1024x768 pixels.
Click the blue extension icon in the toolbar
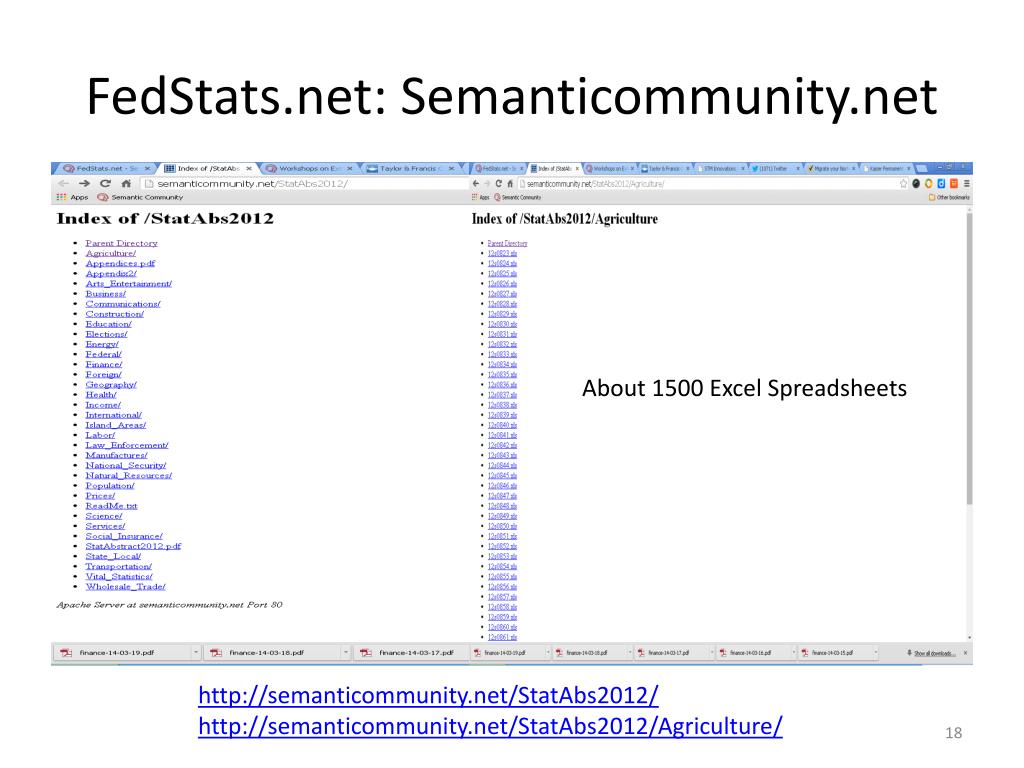(941, 184)
